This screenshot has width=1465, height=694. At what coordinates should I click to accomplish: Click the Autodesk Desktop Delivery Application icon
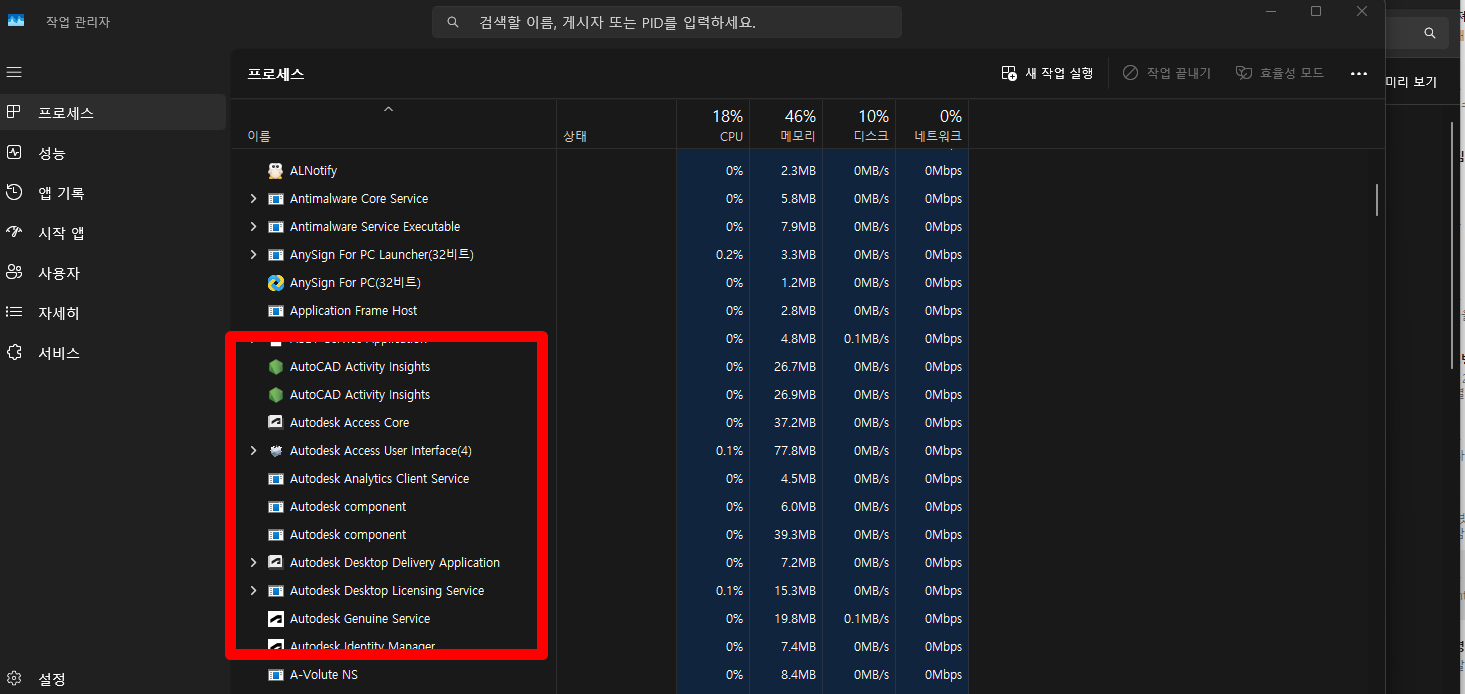(x=276, y=563)
